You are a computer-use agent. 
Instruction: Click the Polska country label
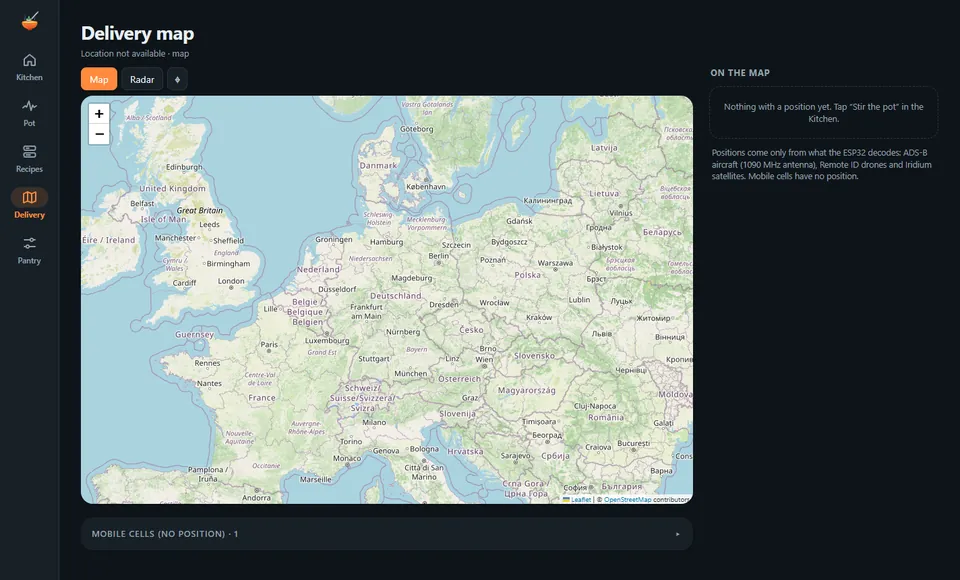(527, 275)
